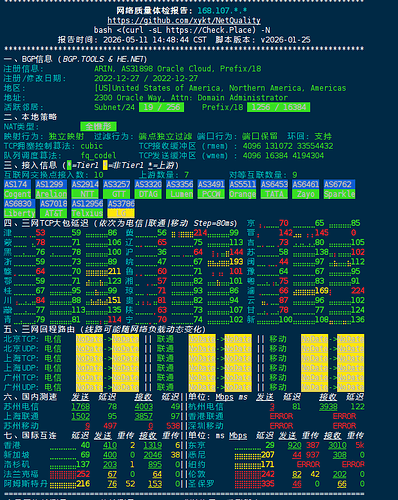Screen dimensions: 398x500
Task: Click the bash curl Check.Place command line
Action: pos(182,30)
